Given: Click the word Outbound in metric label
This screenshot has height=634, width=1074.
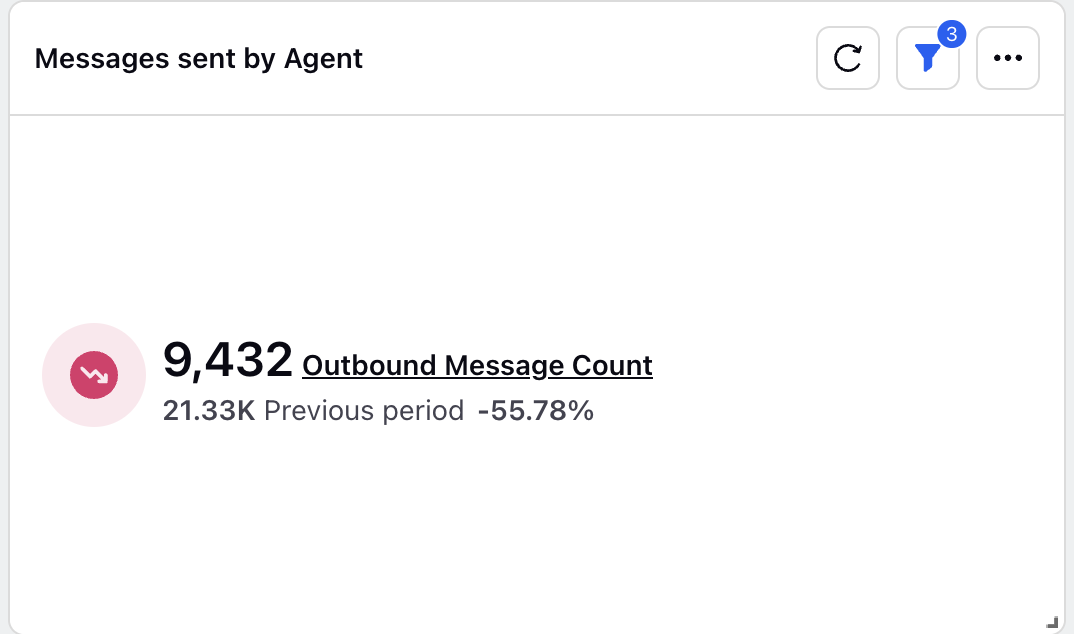Looking at the screenshot, I should 369,366.
